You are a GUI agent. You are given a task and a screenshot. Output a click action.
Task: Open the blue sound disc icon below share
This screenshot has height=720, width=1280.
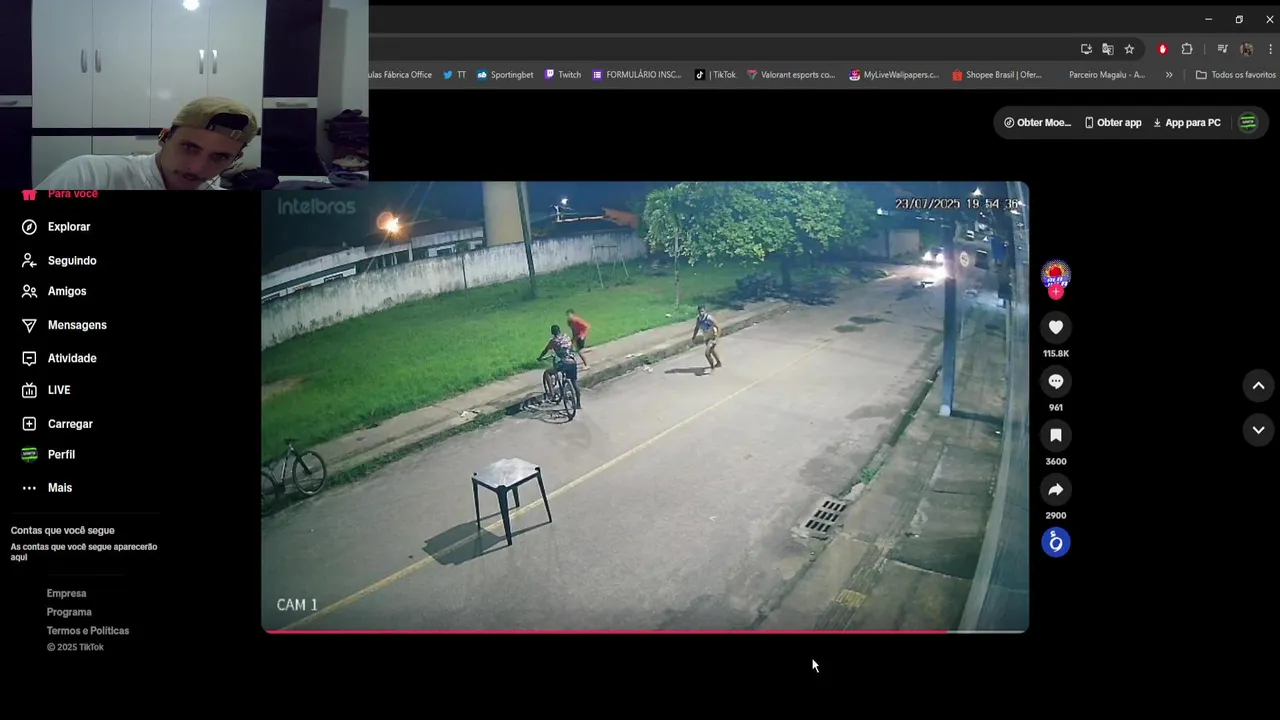[1055, 542]
